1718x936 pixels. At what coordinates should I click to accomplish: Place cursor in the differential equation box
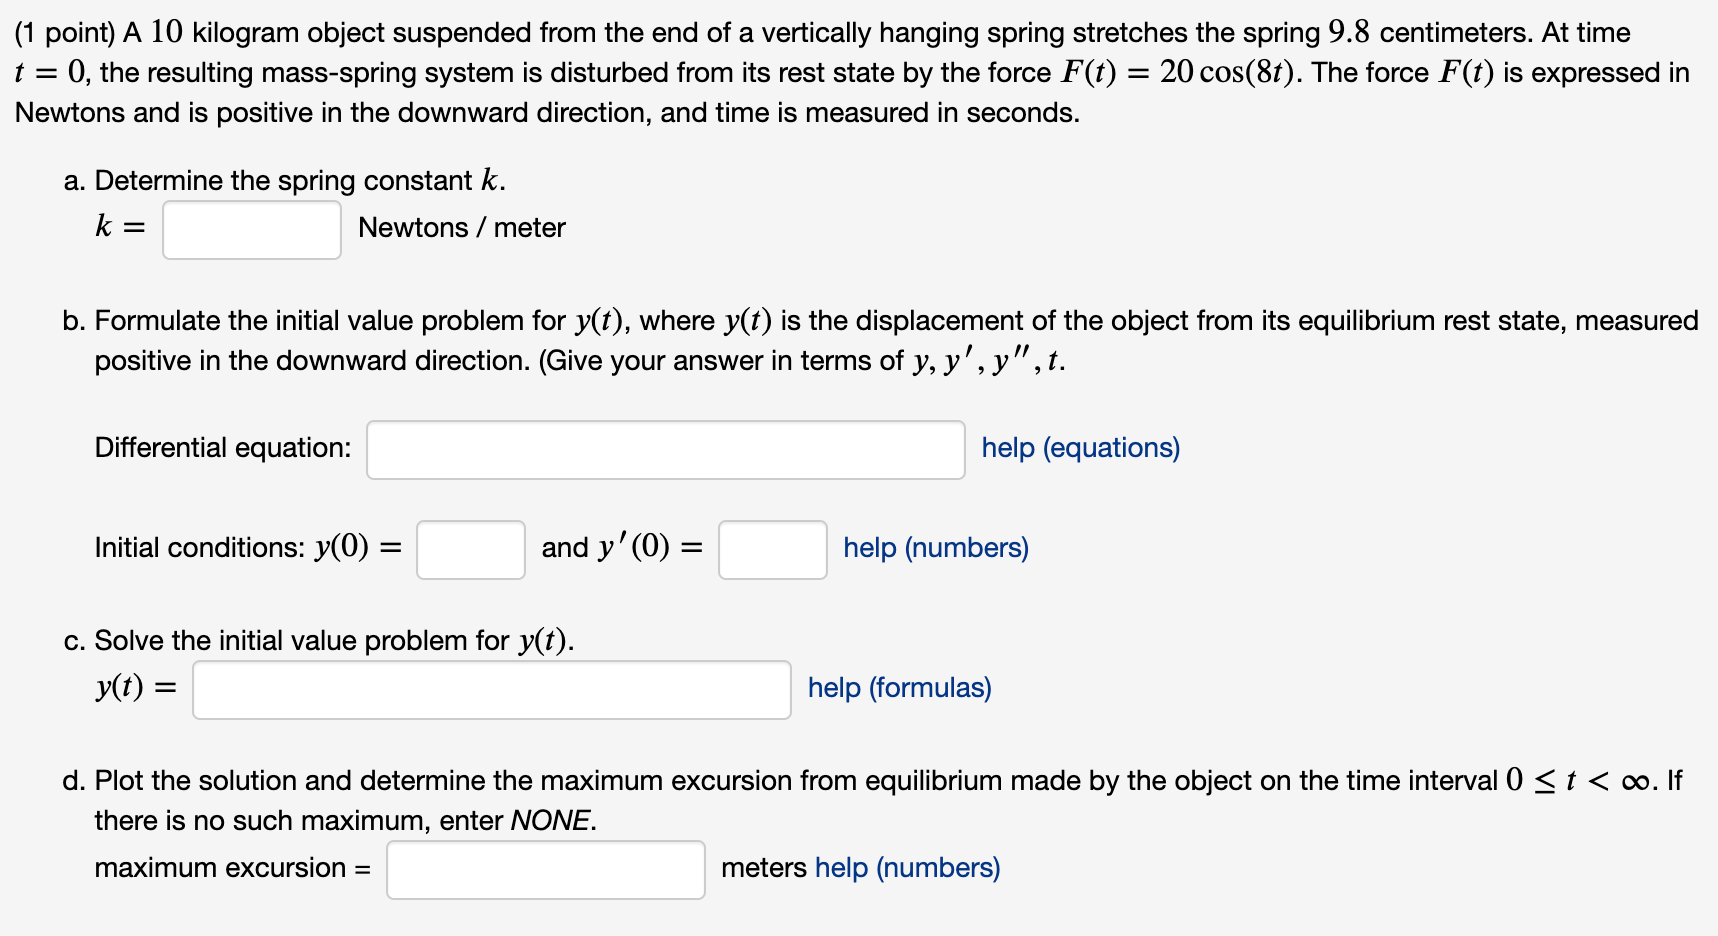pyautogui.click(x=665, y=450)
